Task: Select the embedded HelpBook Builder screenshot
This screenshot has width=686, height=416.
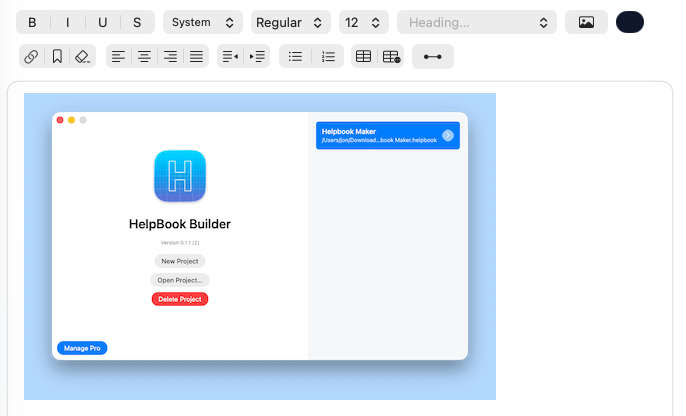Action: point(260,246)
